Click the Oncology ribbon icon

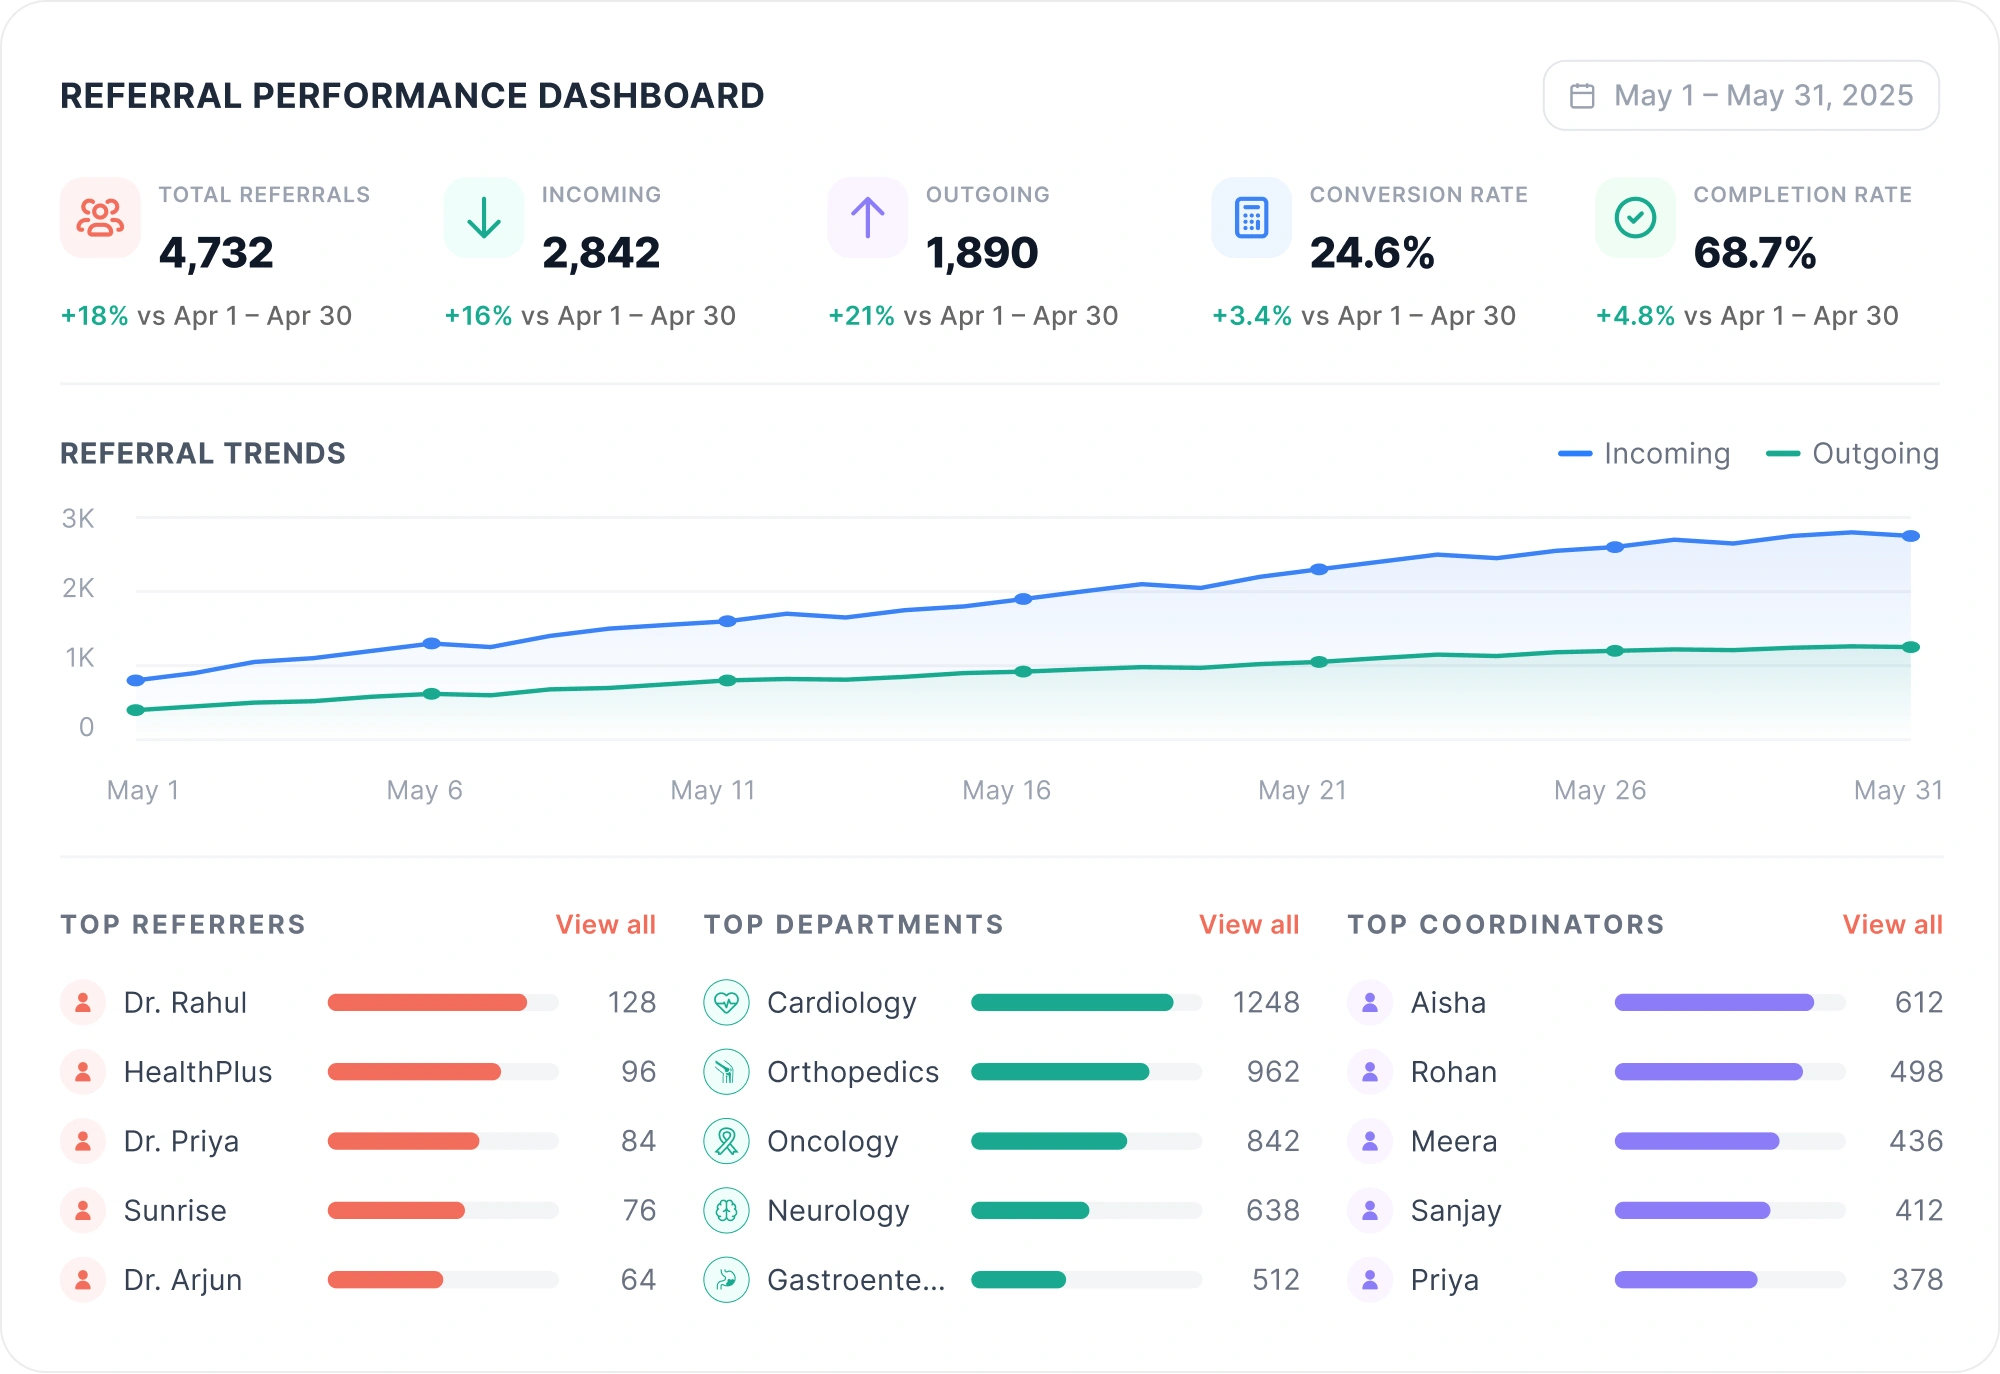click(727, 1141)
